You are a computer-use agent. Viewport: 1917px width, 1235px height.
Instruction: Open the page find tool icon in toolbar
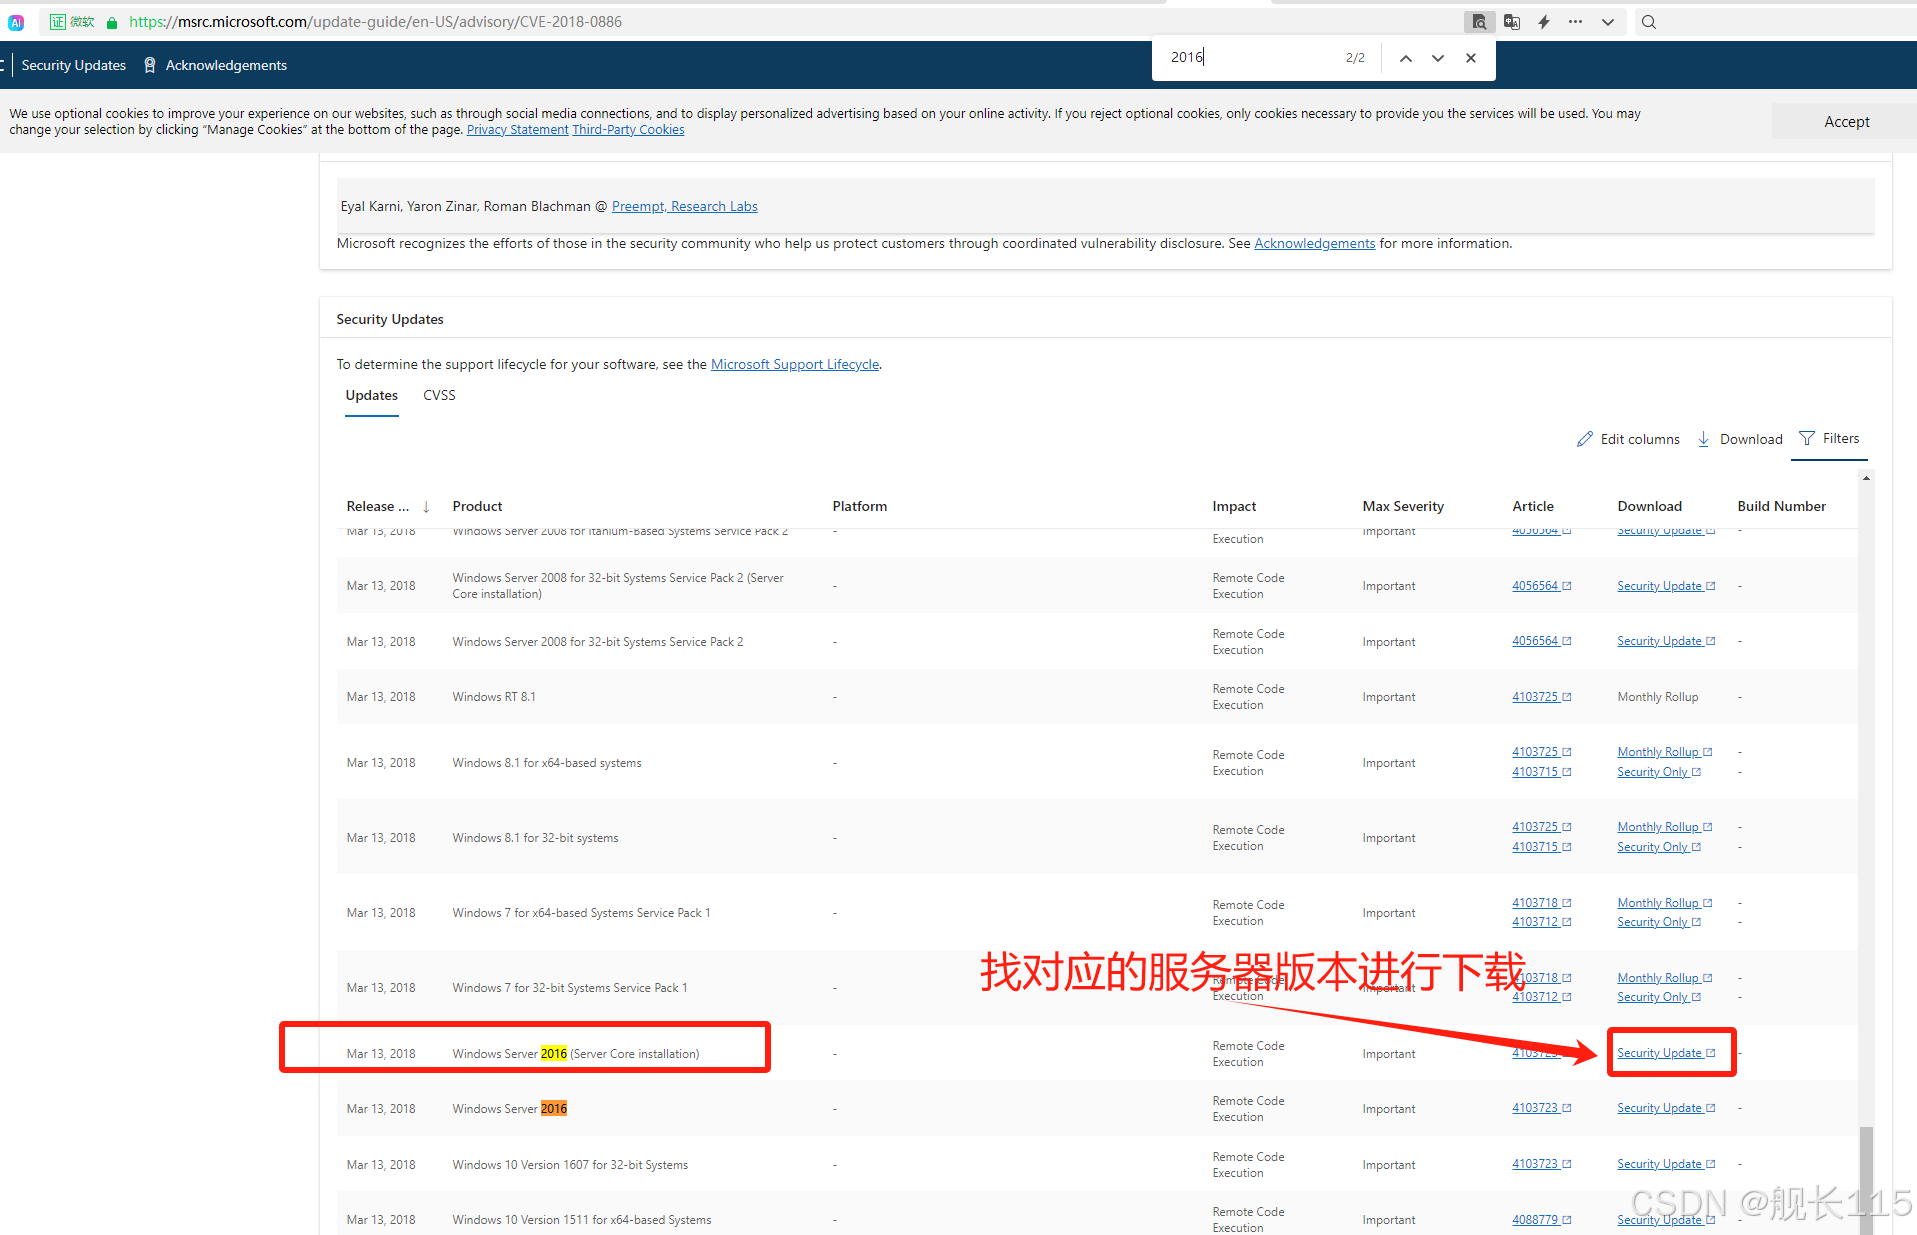[x=1478, y=22]
